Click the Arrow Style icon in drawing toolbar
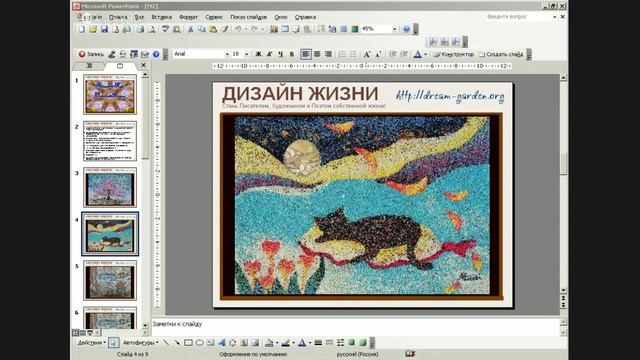 340,342
